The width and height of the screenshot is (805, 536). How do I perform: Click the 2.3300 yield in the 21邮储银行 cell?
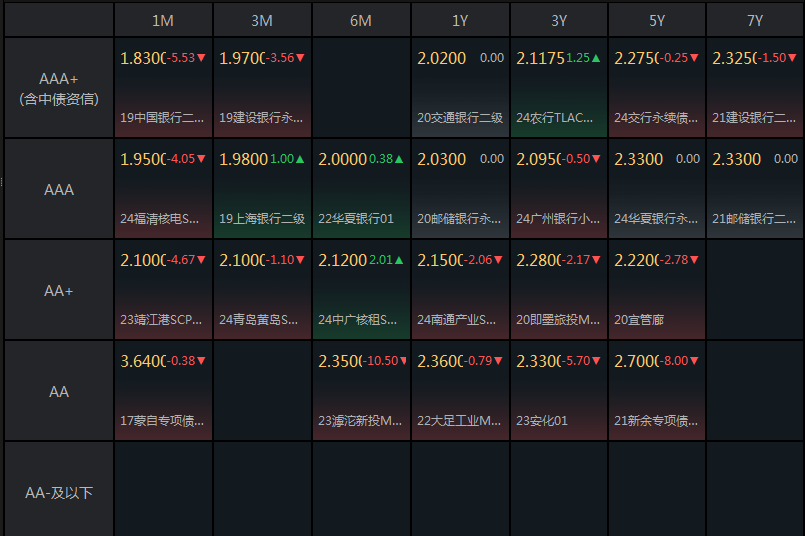pos(737,159)
